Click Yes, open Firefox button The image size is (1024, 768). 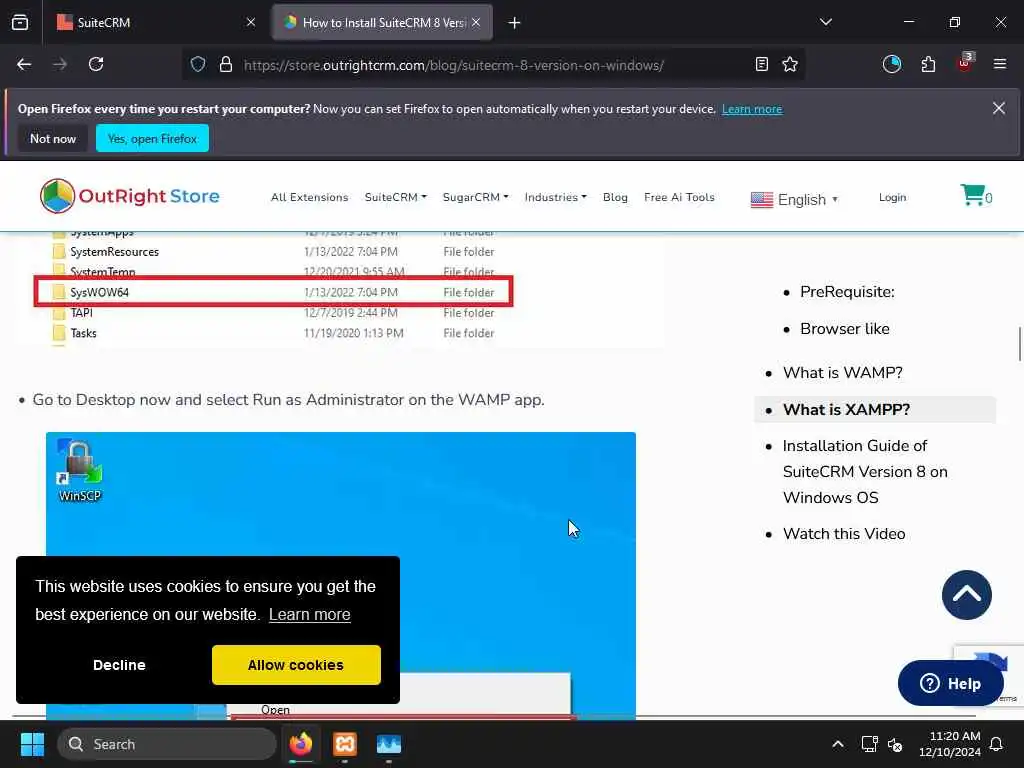click(x=152, y=138)
